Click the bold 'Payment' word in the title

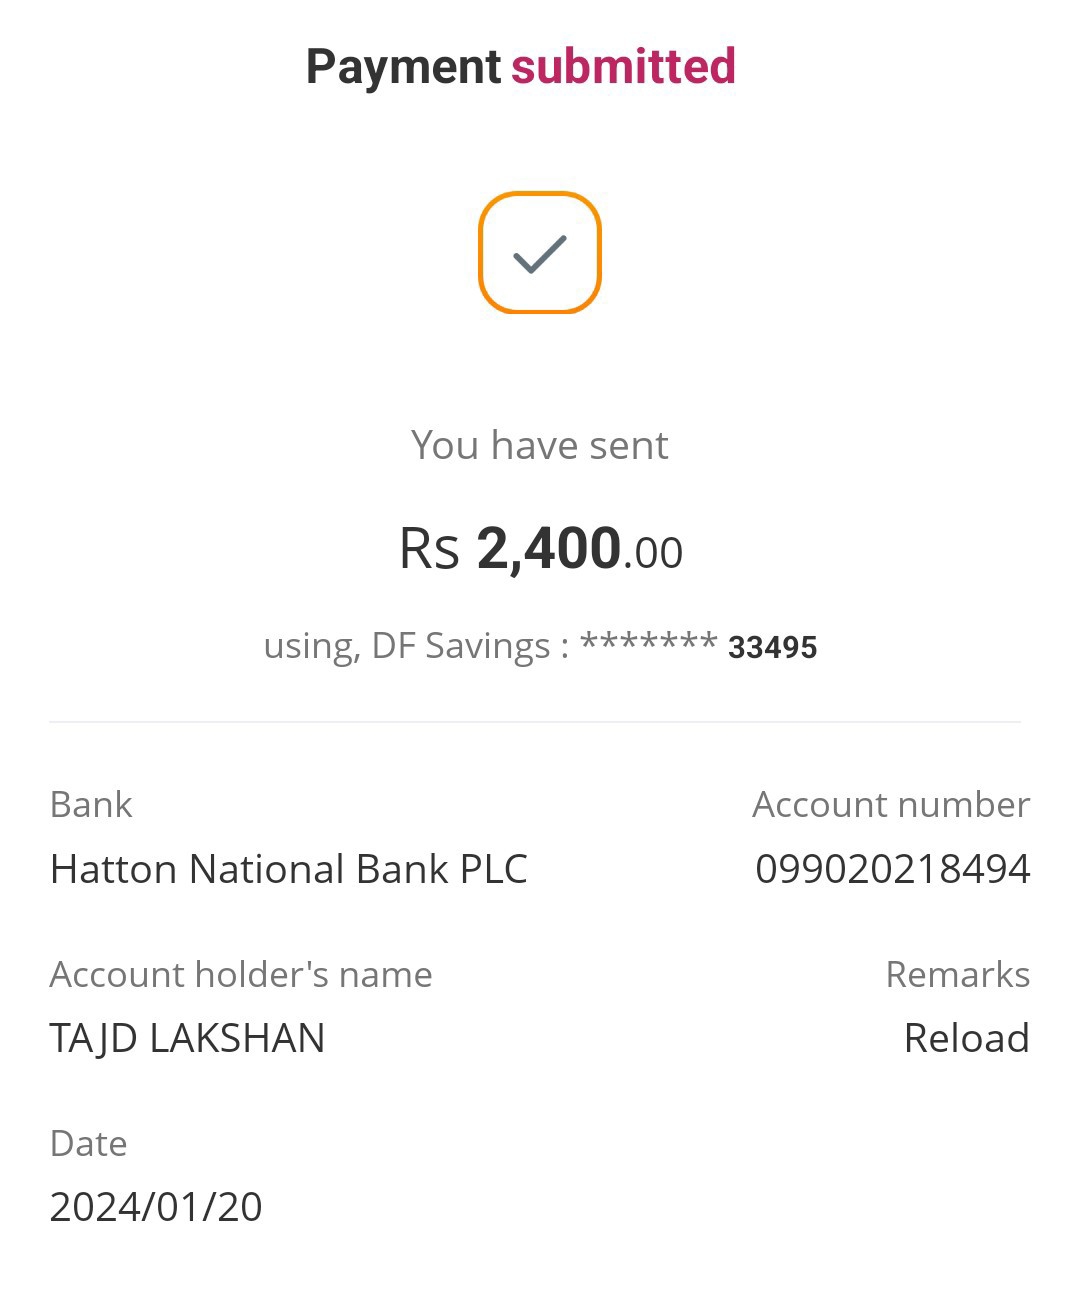coord(403,67)
